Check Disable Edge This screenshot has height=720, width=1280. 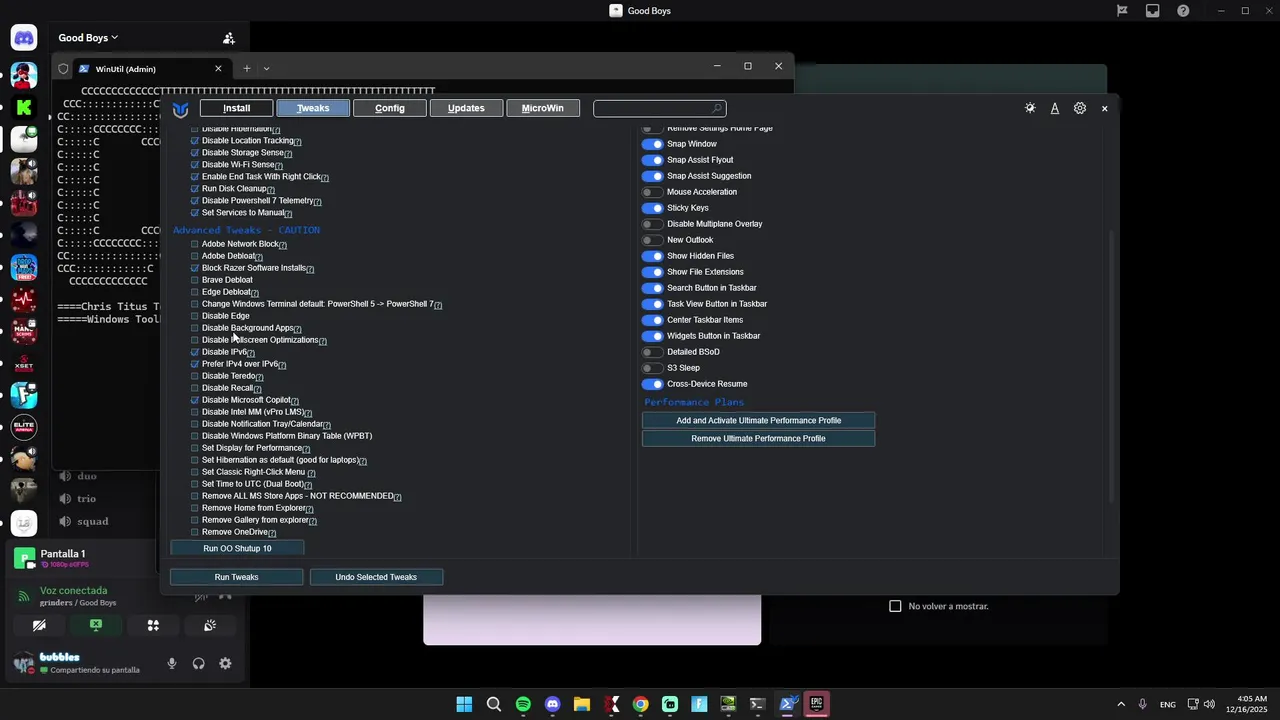click(x=195, y=316)
